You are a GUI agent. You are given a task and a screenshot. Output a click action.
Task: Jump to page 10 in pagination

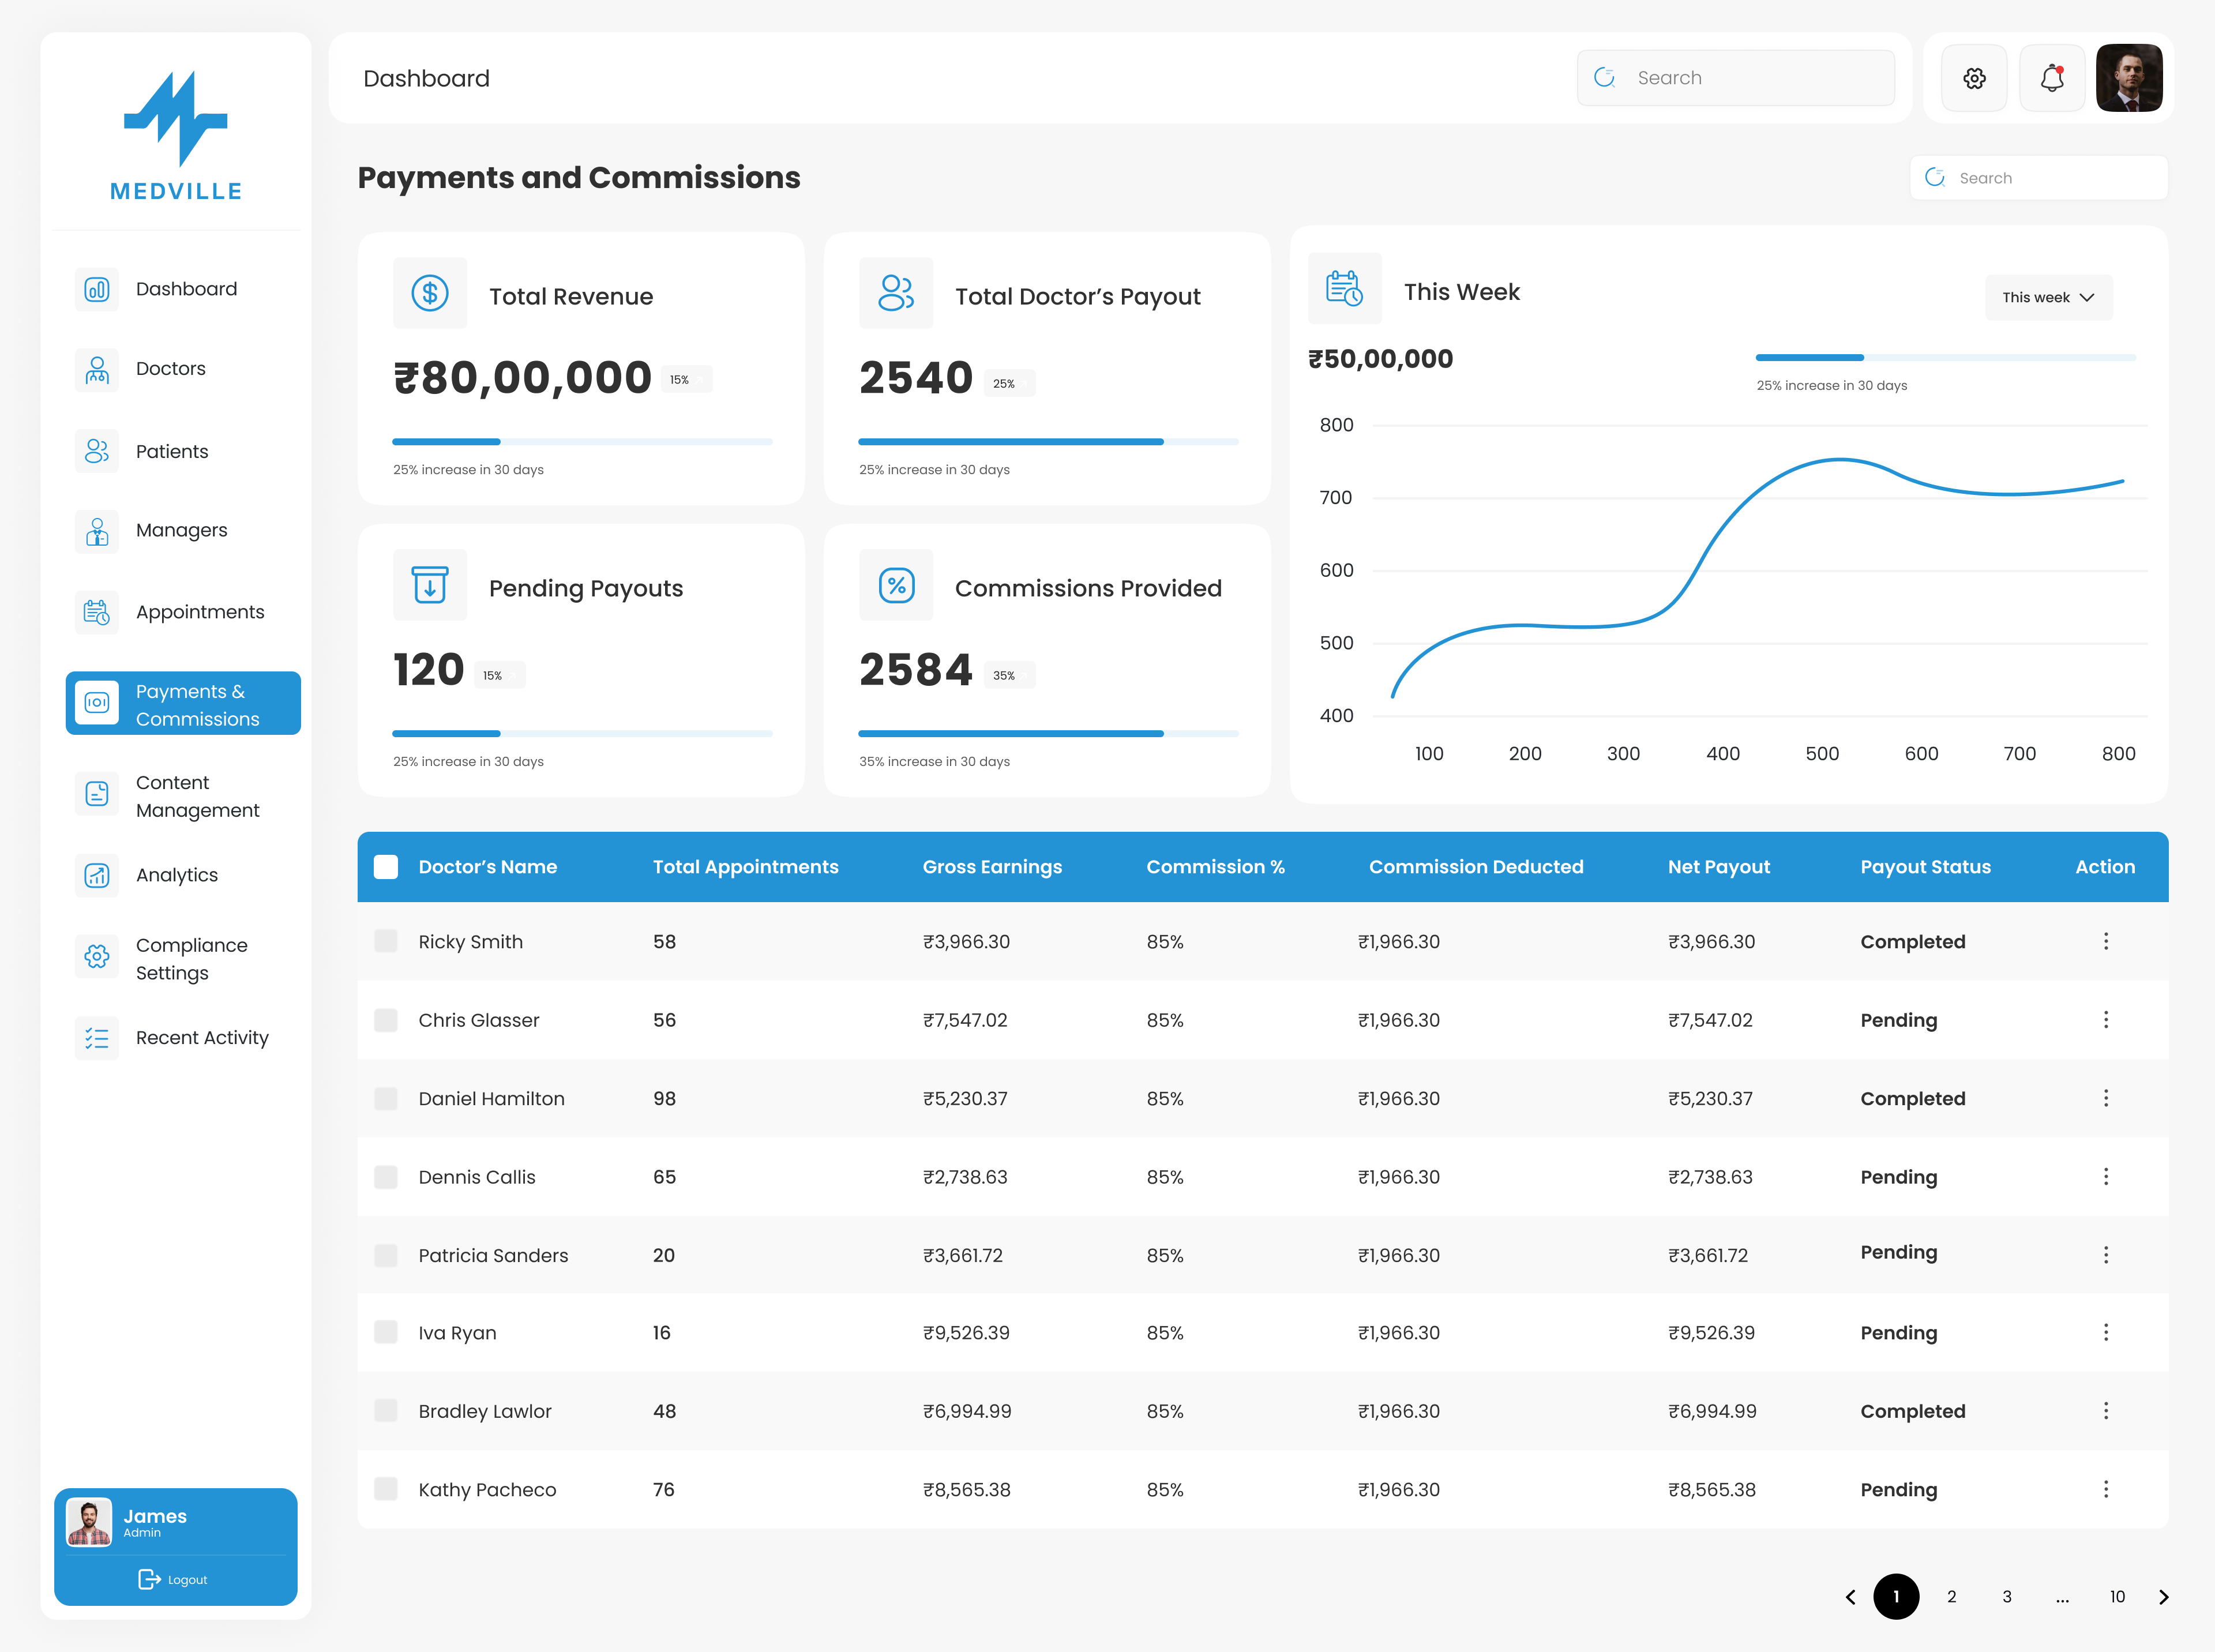click(2117, 1597)
